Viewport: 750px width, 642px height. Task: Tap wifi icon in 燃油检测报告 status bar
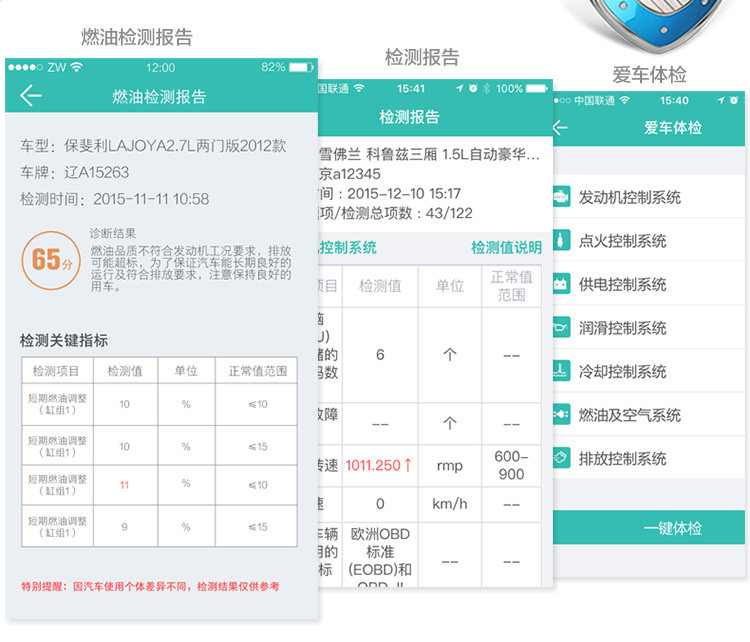tap(77, 67)
